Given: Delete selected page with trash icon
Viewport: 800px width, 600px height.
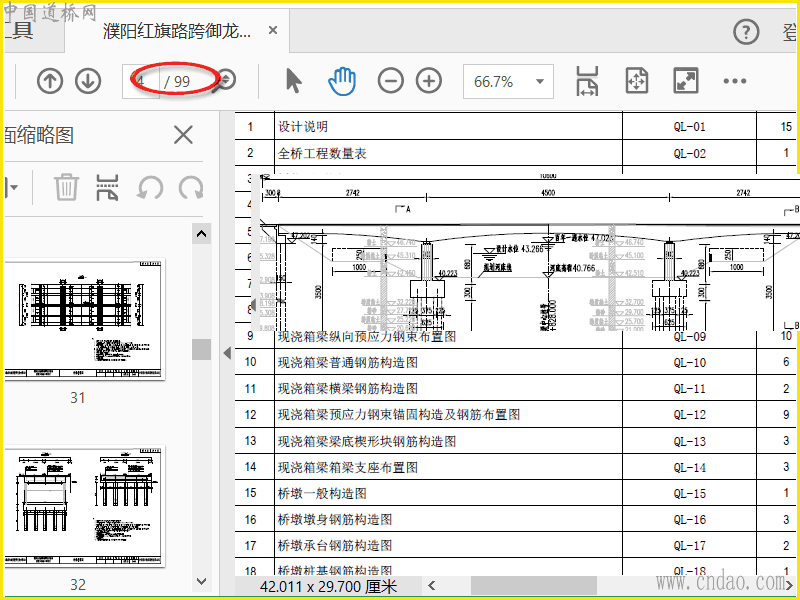Looking at the screenshot, I should (67, 187).
